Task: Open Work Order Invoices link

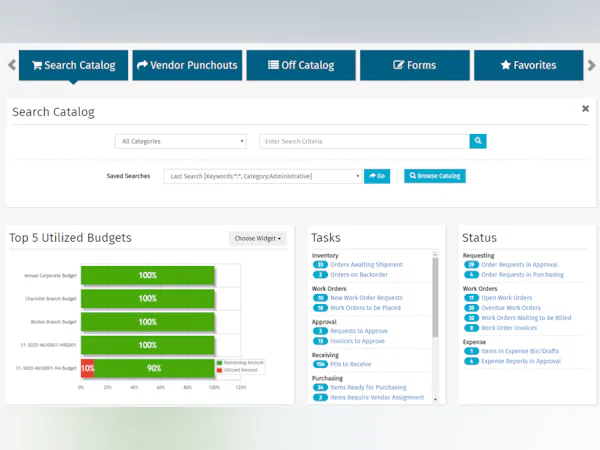Action: click(x=509, y=328)
